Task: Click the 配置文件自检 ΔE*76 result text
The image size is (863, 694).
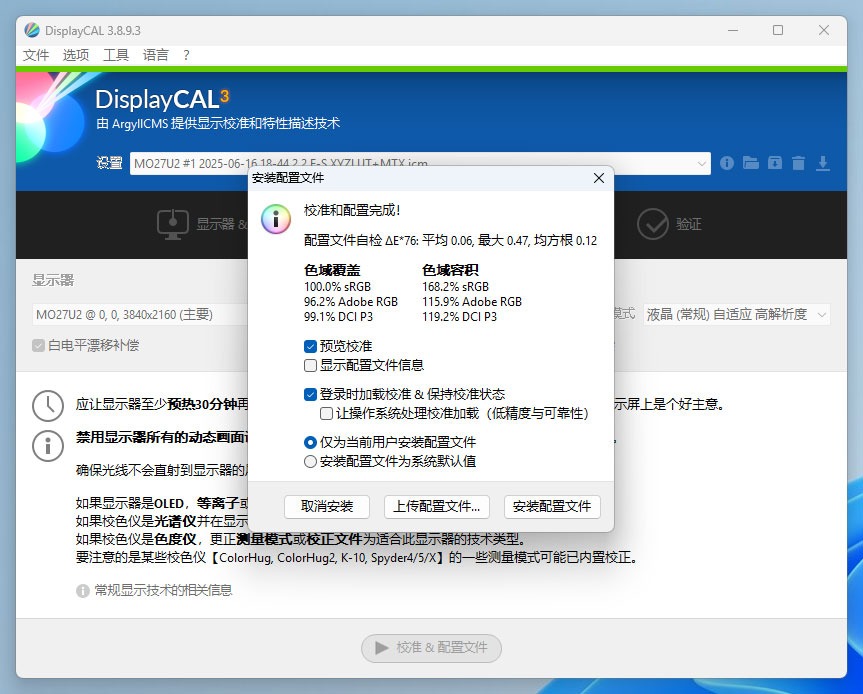Action: pyautogui.click(x=450, y=241)
